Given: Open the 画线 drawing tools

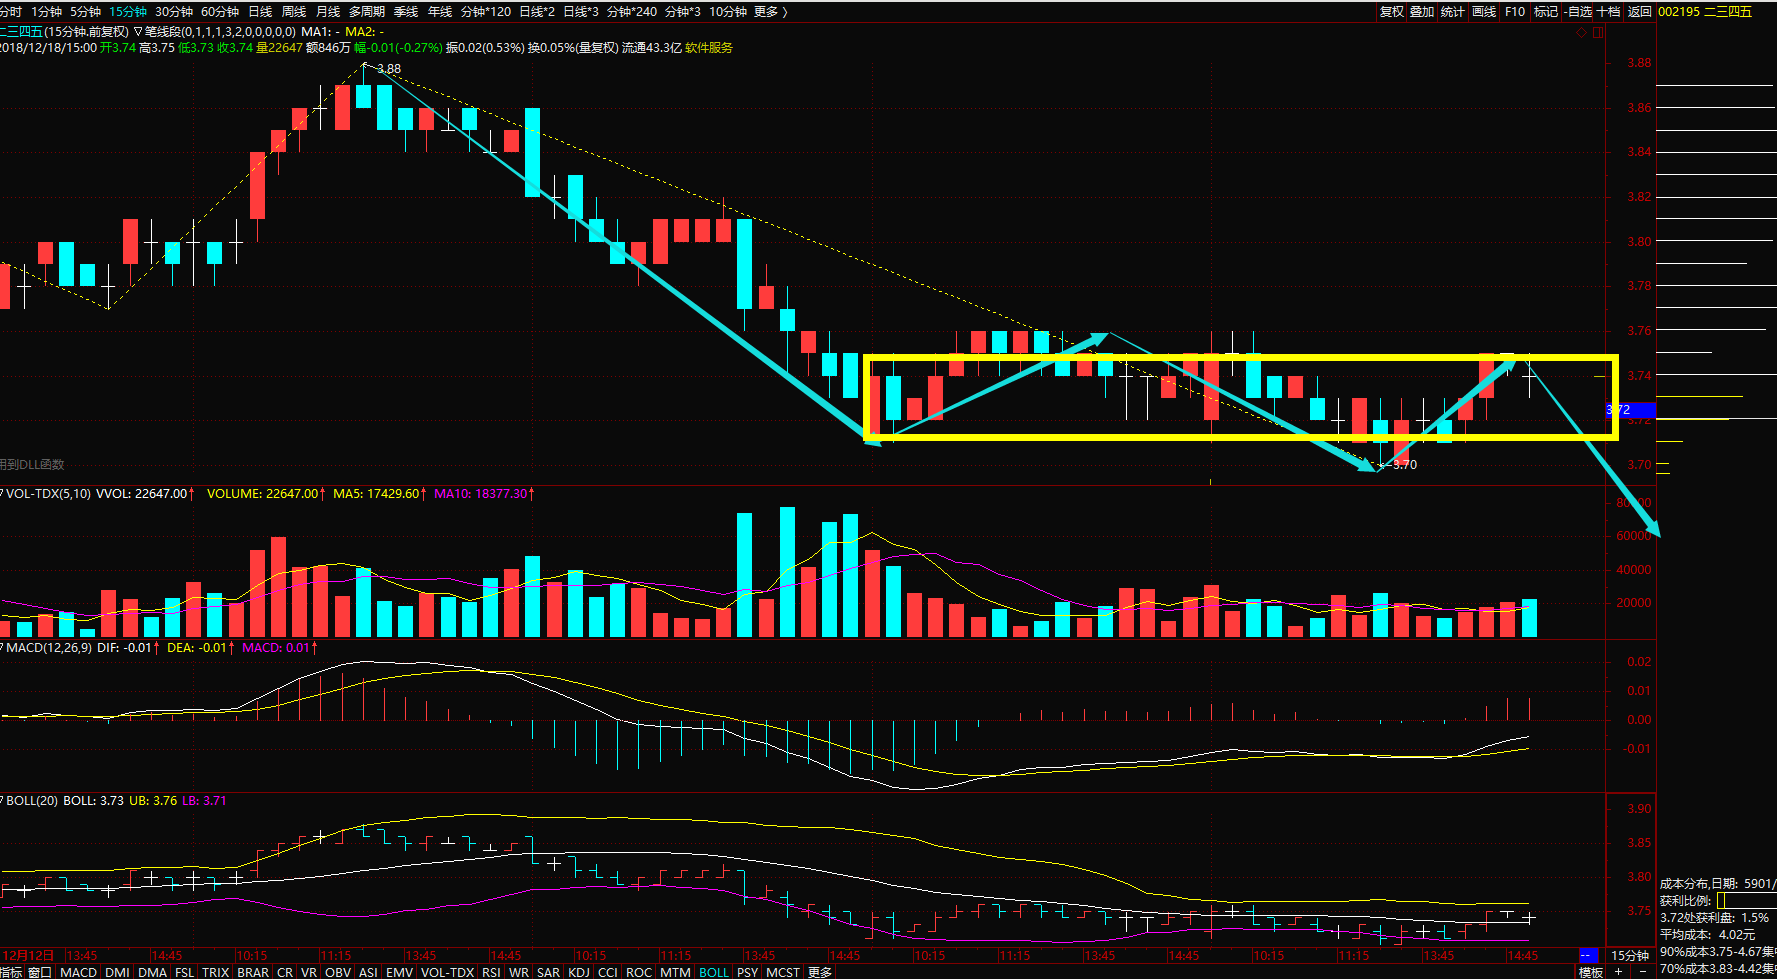Looking at the screenshot, I should [x=1484, y=12].
